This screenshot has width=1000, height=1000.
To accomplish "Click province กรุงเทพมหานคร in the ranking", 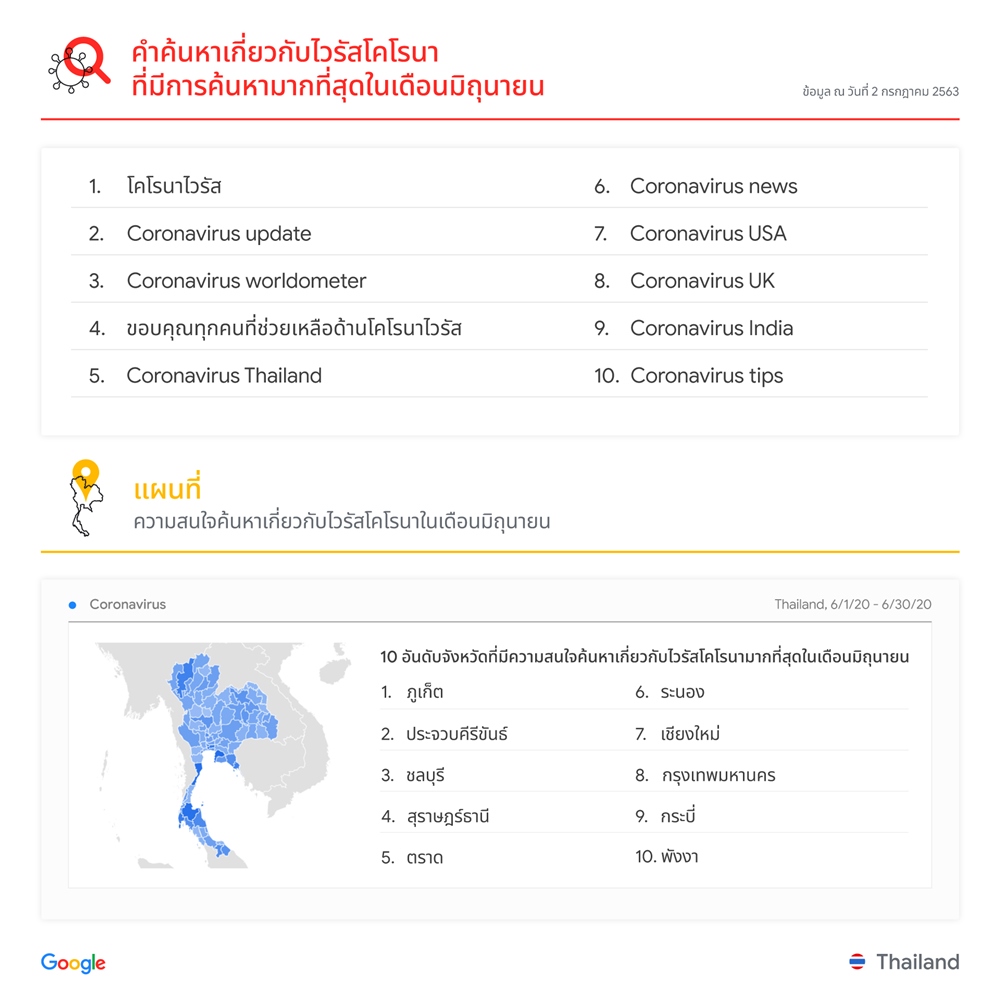I will [x=718, y=776].
